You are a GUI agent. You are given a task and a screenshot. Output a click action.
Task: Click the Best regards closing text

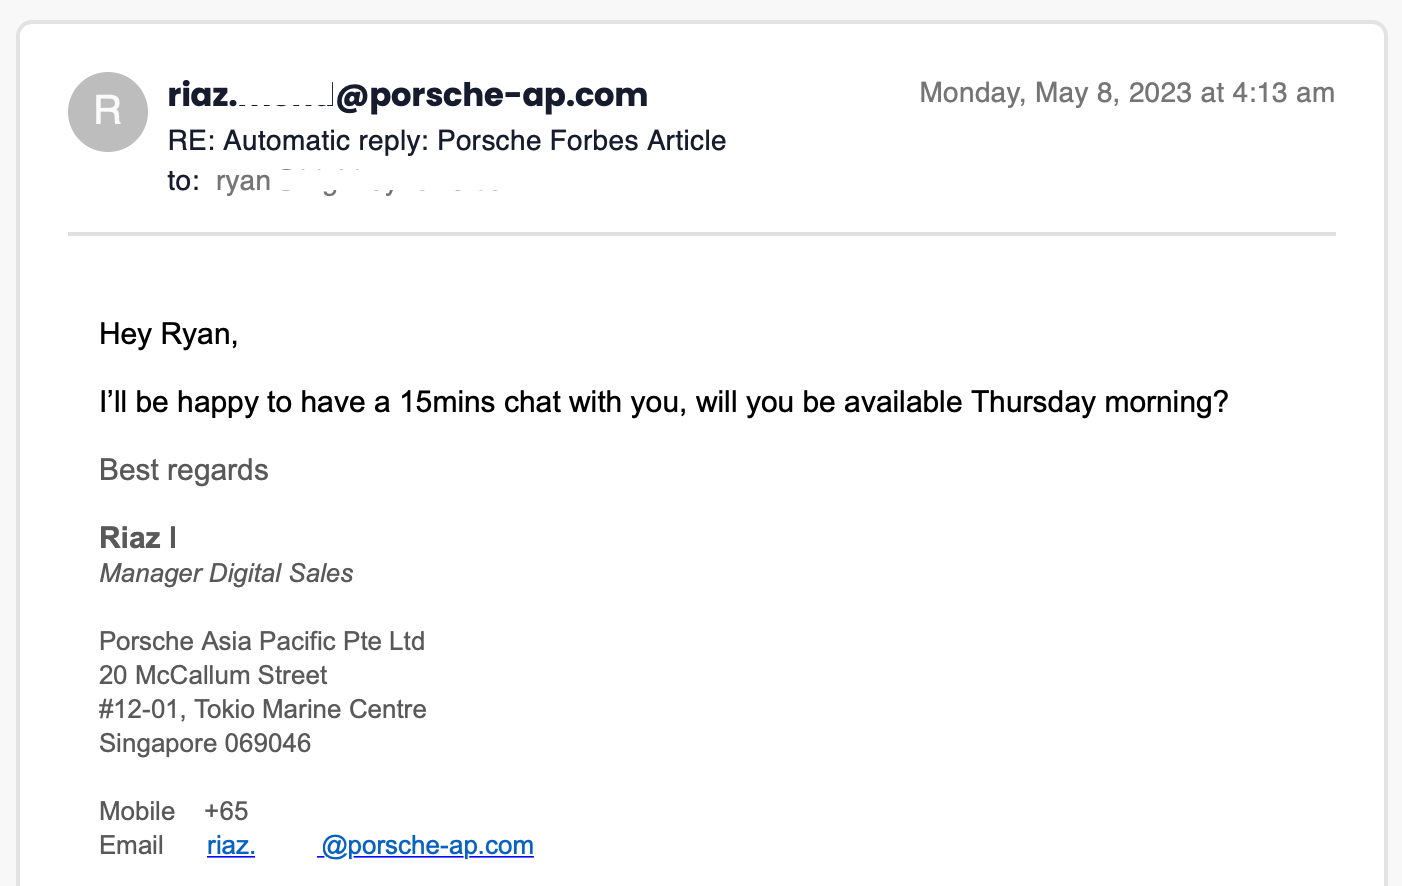[184, 470]
